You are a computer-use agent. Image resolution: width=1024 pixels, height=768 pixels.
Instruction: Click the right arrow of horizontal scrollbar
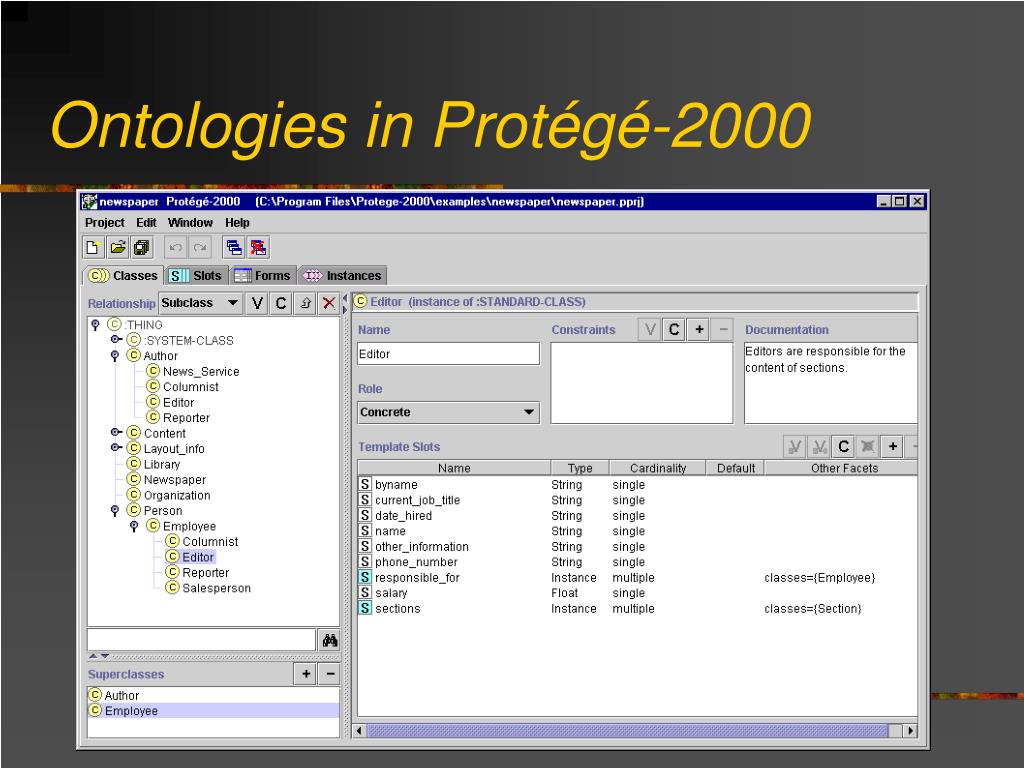click(910, 731)
